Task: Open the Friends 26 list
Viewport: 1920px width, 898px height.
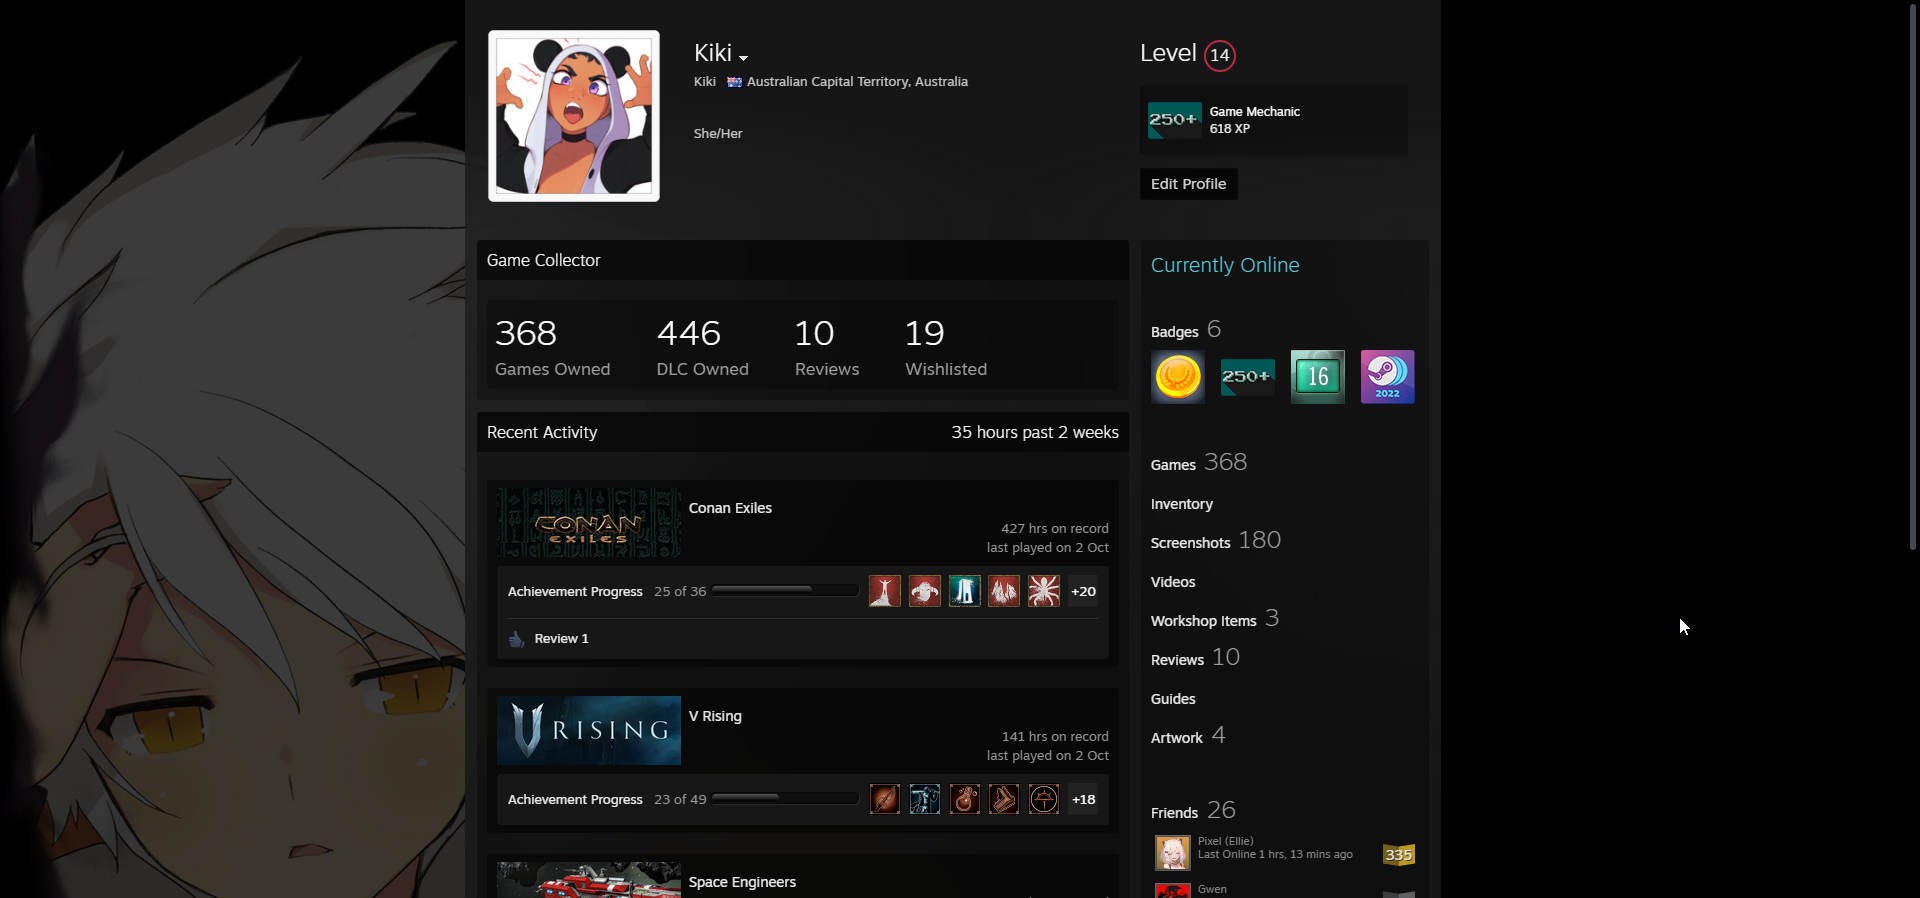Action: click(x=1193, y=811)
